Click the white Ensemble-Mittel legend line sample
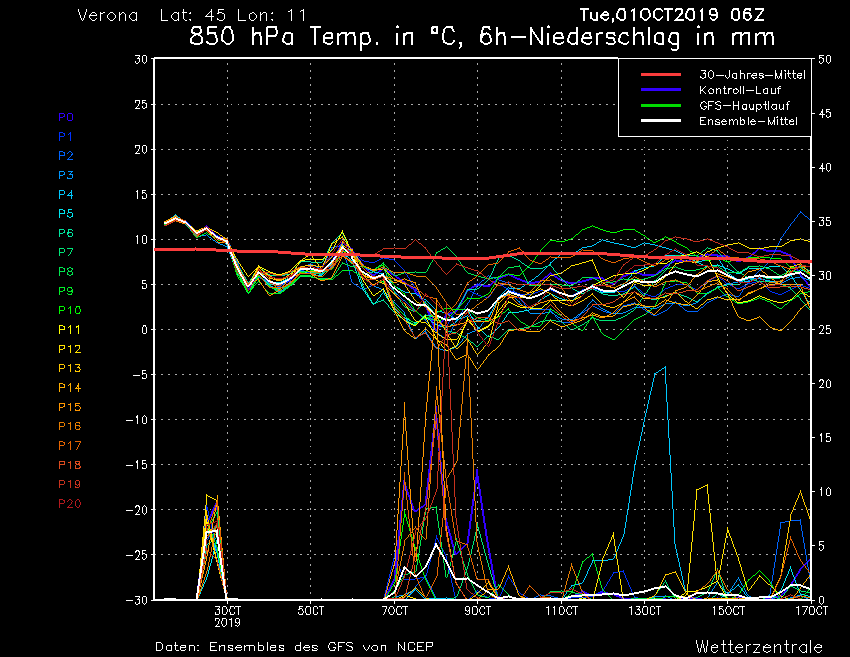Screen dimensions: 850x657 pyautogui.click(x=661, y=120)
